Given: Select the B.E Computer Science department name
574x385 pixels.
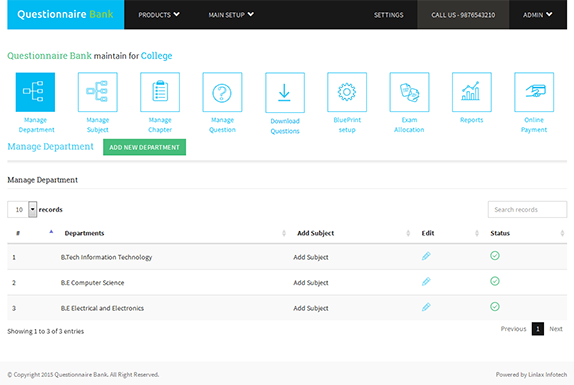Looking at the screenshot, I should (x=92, y=283).
